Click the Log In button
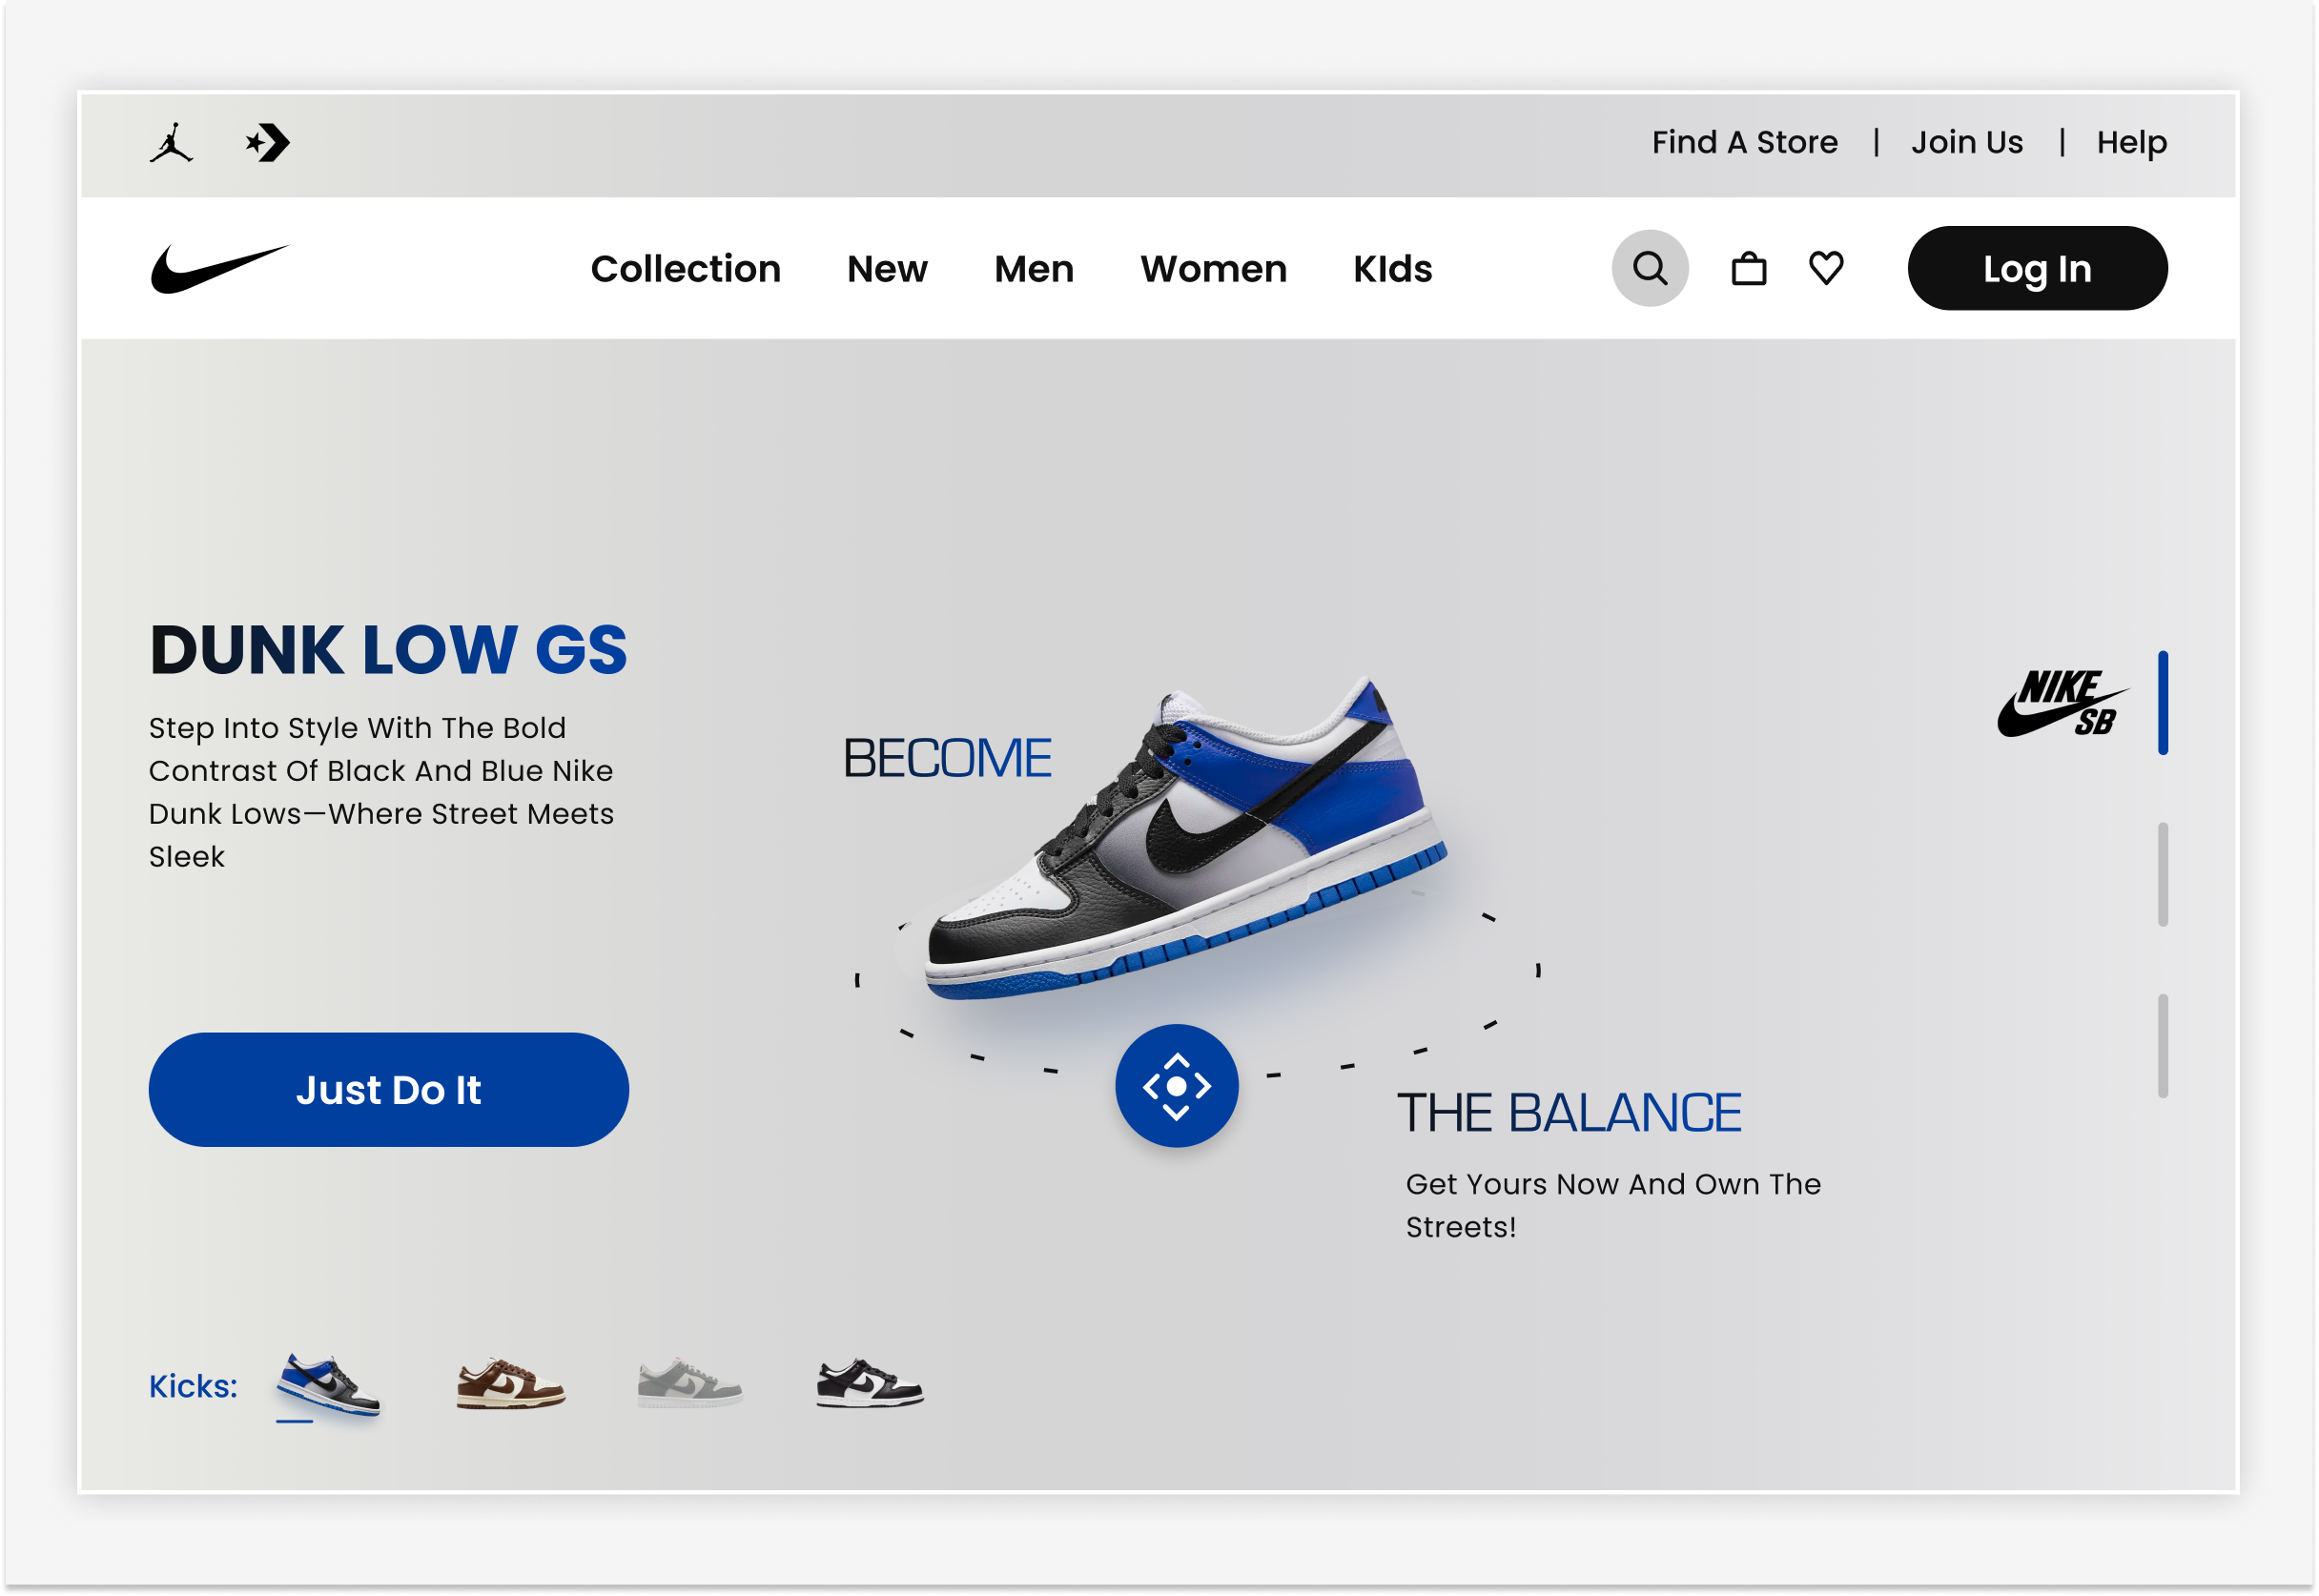This screenshot has height=1596, width=2319. click(x=2037, y=268)
